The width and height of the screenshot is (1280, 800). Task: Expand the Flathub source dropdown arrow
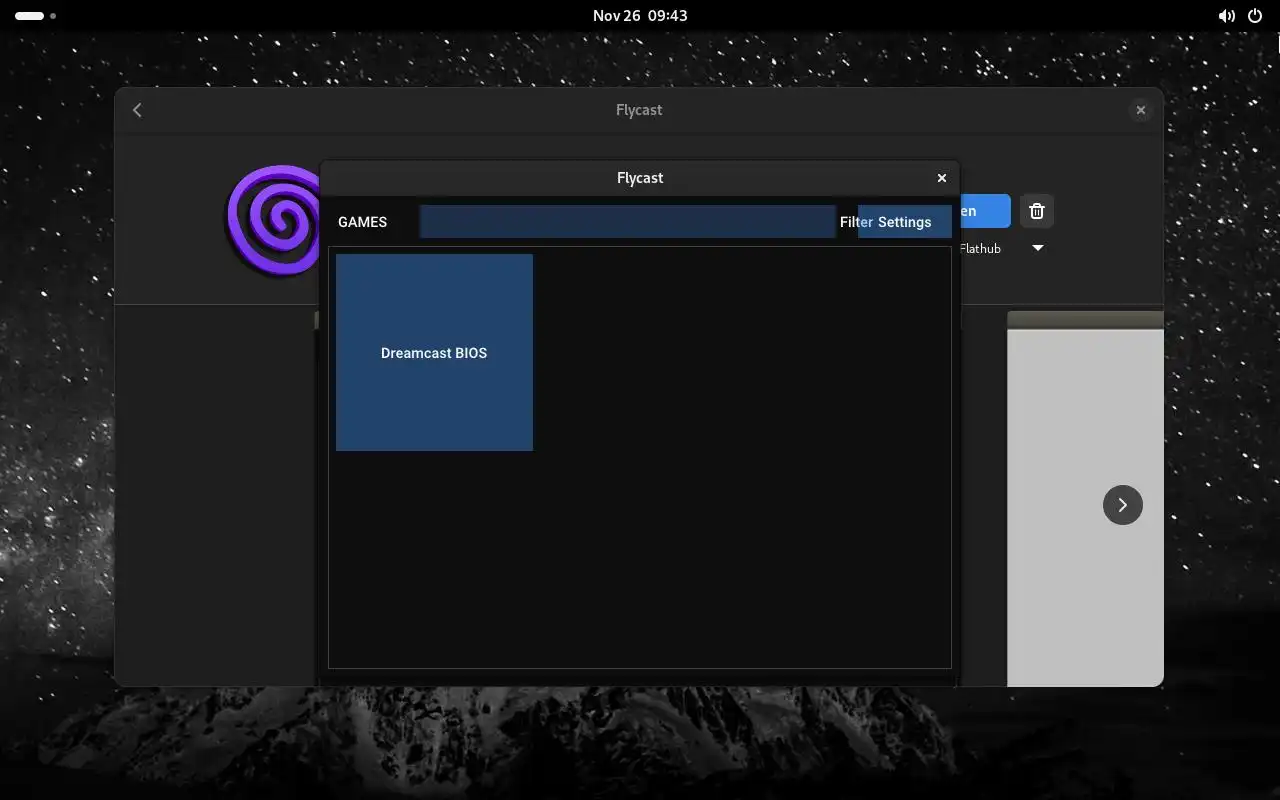(x=1038, y=248)
